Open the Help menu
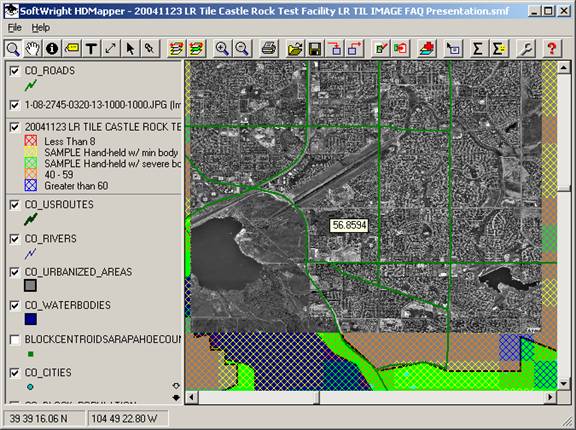The image size is (576, 430). click(40, 28)
